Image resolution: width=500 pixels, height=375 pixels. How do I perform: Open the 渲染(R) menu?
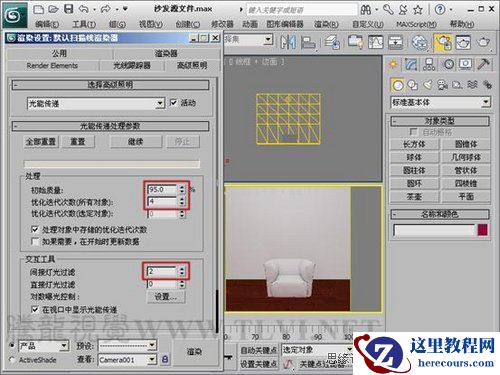click(326, 24)
